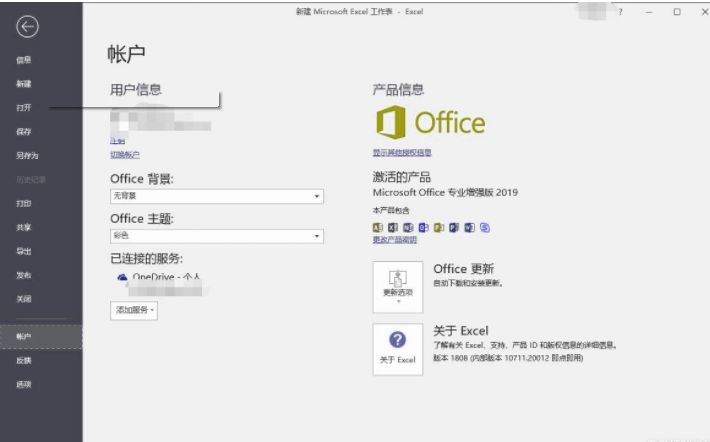Viewport: 710px width, 442px height.
Task: Open the 信息 tab in sidebar
Action: tap(24, 60)
